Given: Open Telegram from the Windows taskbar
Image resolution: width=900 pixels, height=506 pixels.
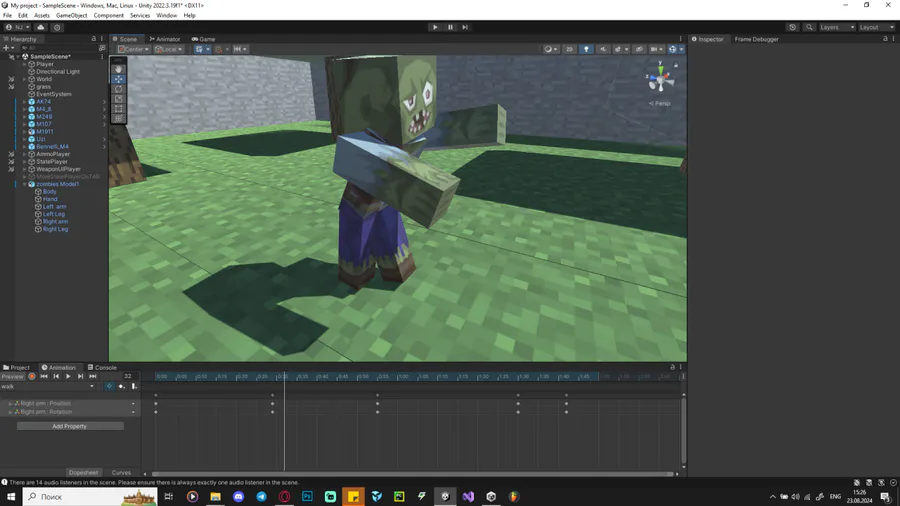Looking at the screenshot, I should [261, 496].
